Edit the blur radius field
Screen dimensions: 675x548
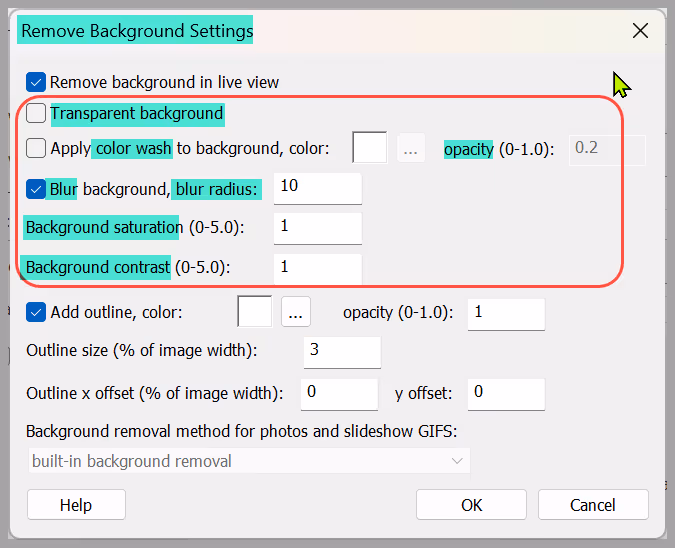pyautogui.click(x=318, y=189)
